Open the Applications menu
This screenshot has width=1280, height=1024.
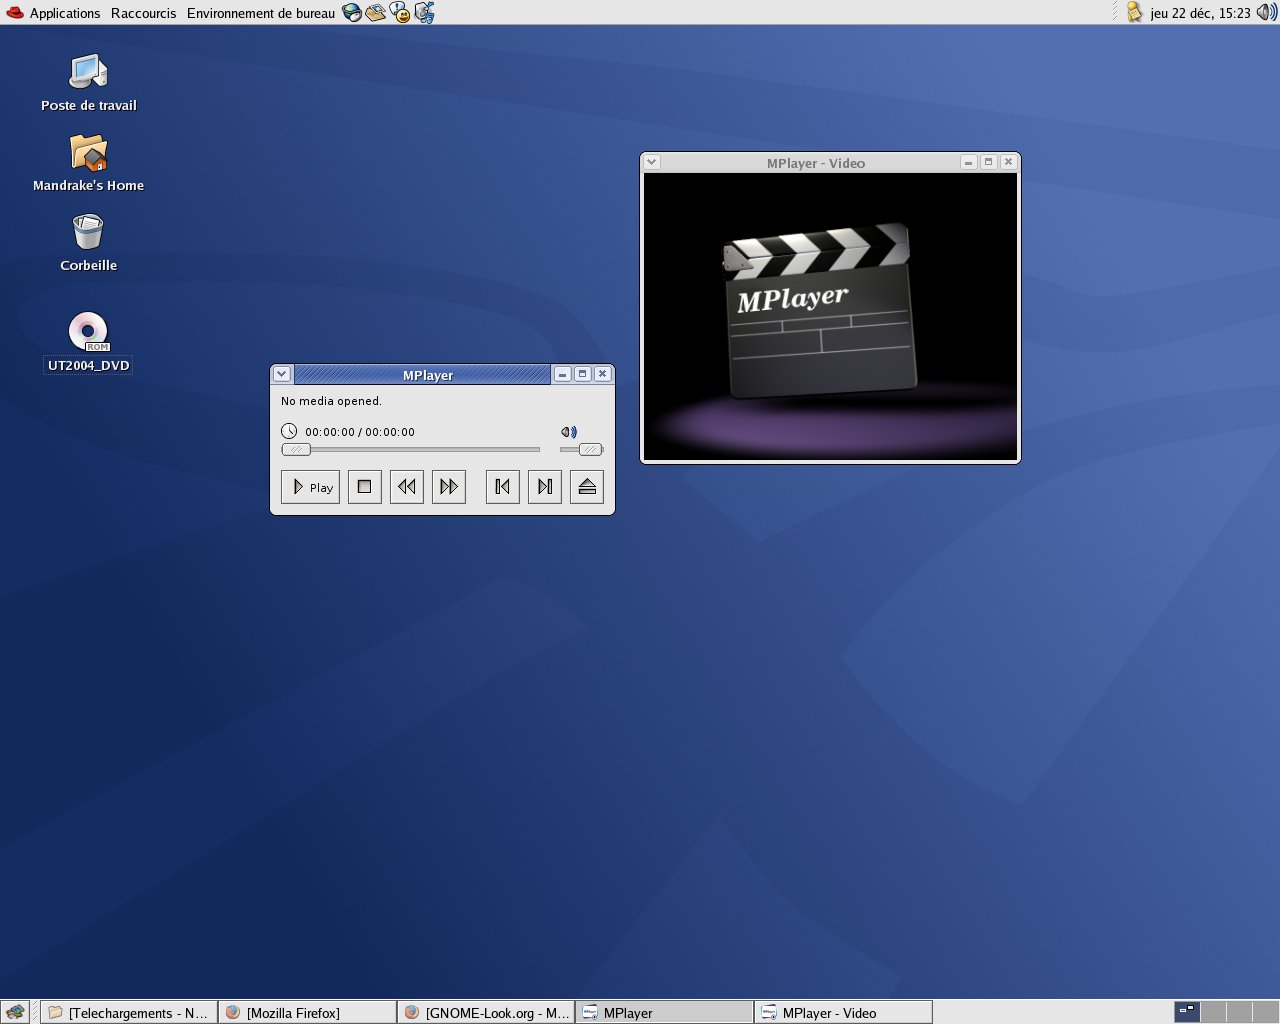[65, 13]
